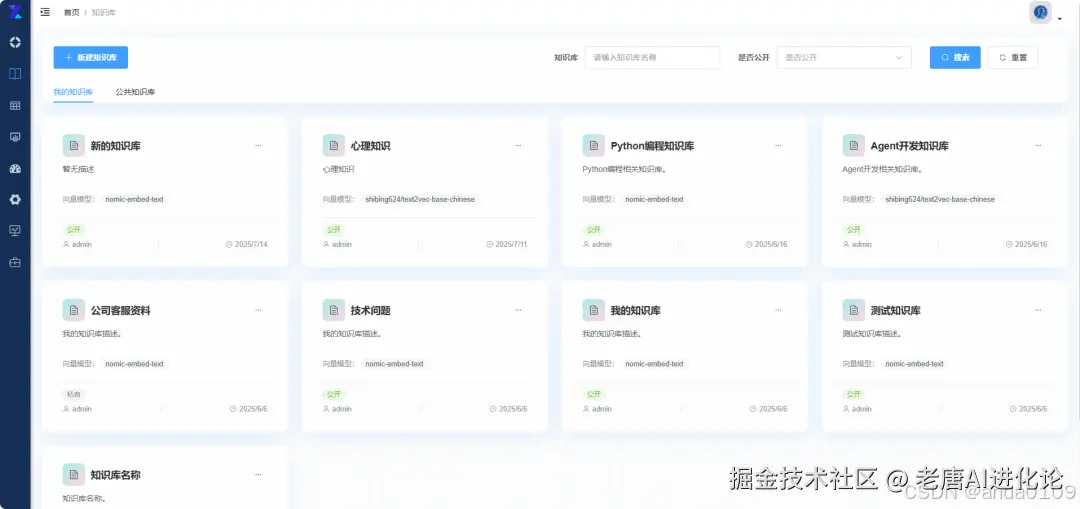Open more menu on 技术问题 card
1080x509 pixels.
pos(518,310)
